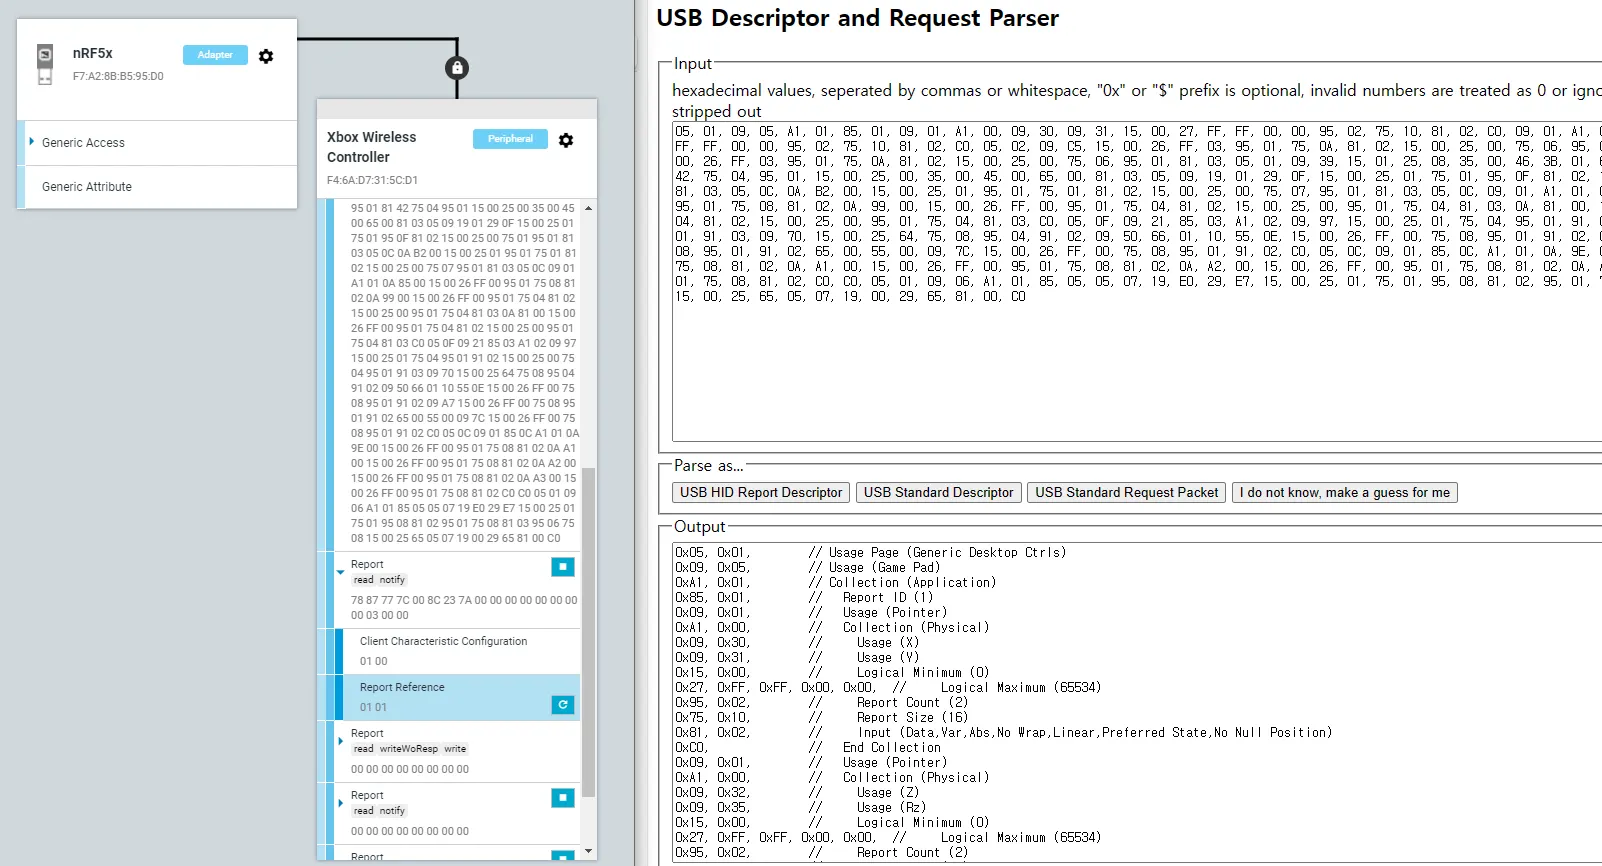The image size is (1602, 866).
Task: Click the USB Descriptor and Request Parser heading
Action: [x=857, y=18]
